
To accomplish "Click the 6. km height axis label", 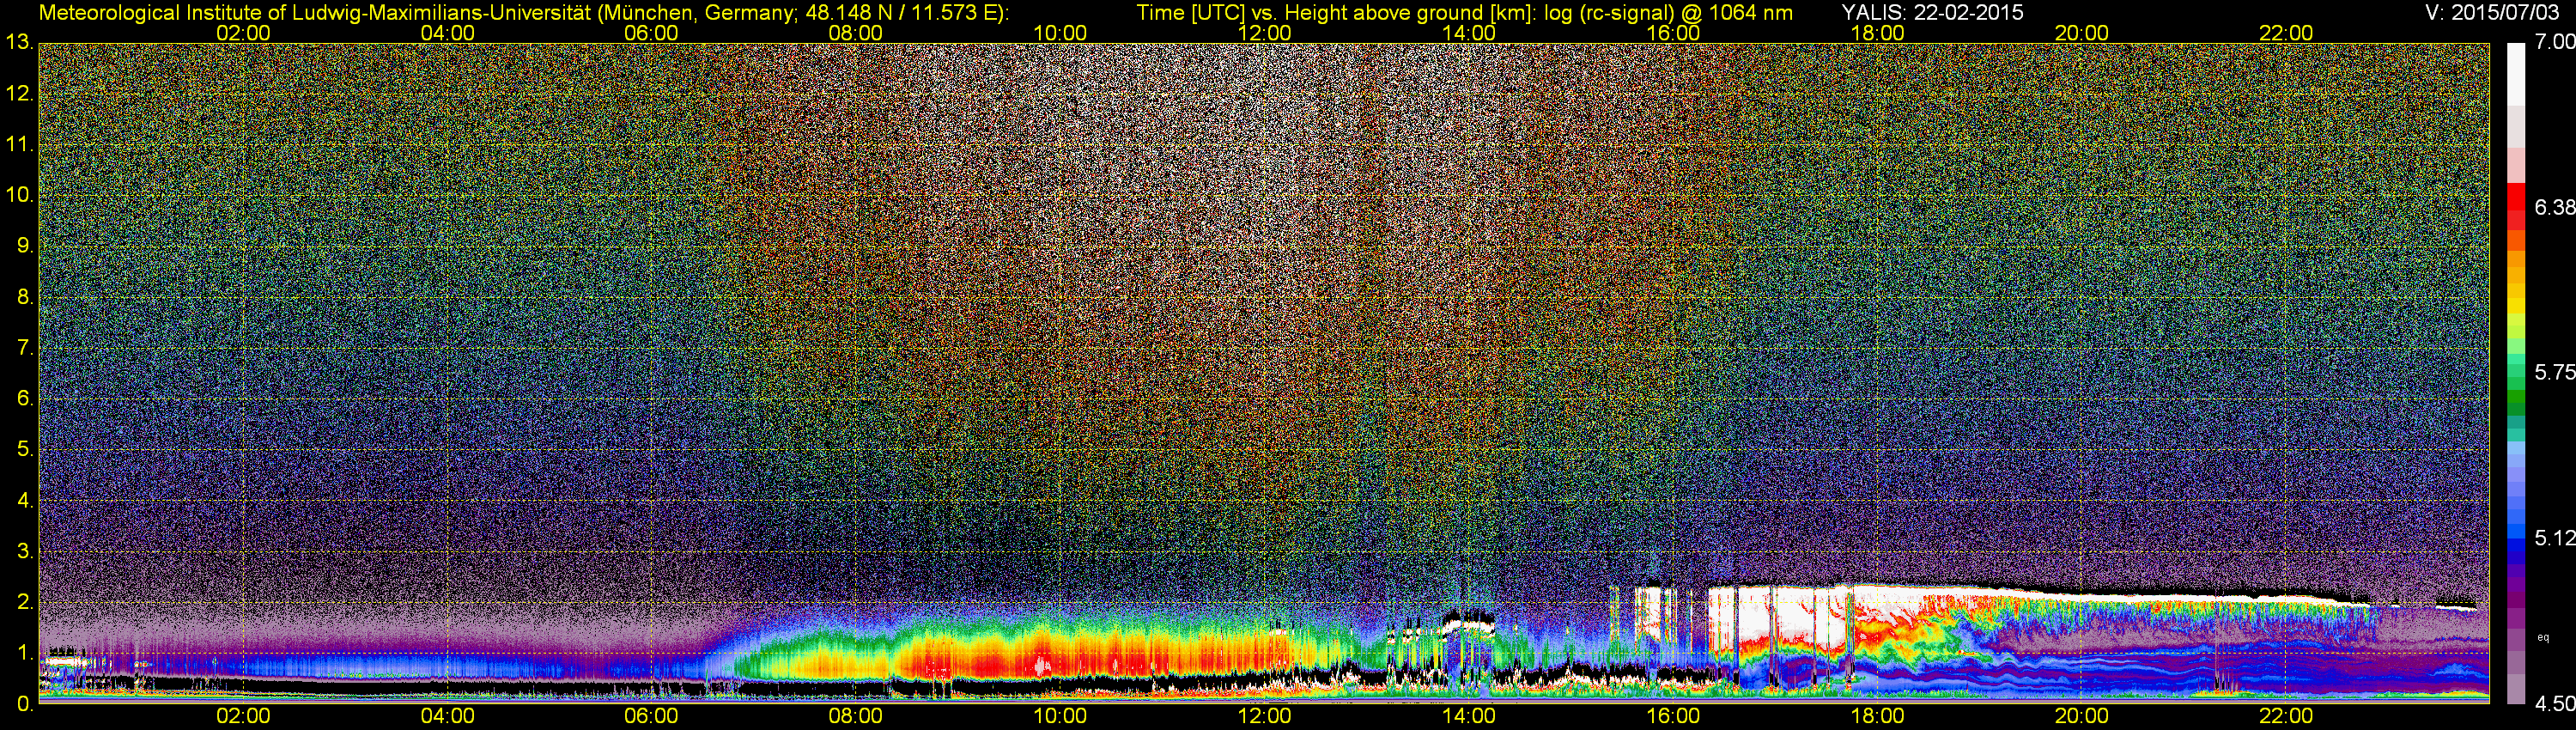I will [x=26, y=398].
